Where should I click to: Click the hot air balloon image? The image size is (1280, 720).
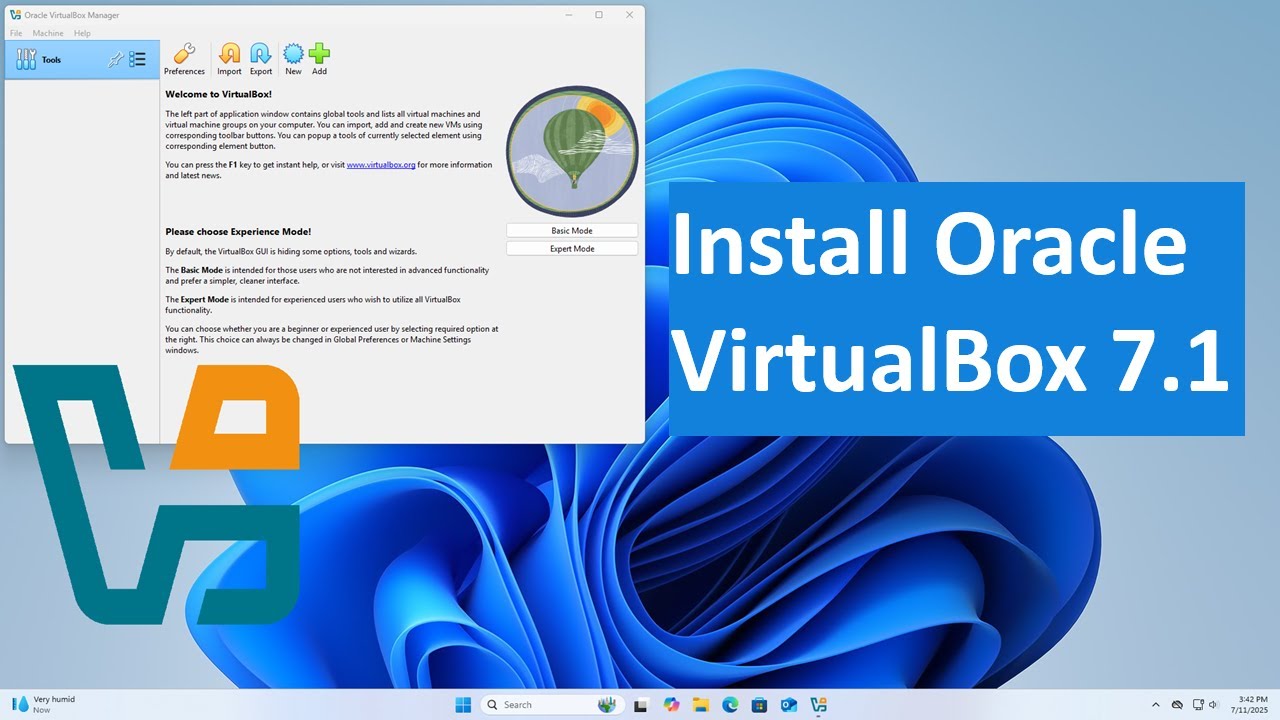point(572,151)
